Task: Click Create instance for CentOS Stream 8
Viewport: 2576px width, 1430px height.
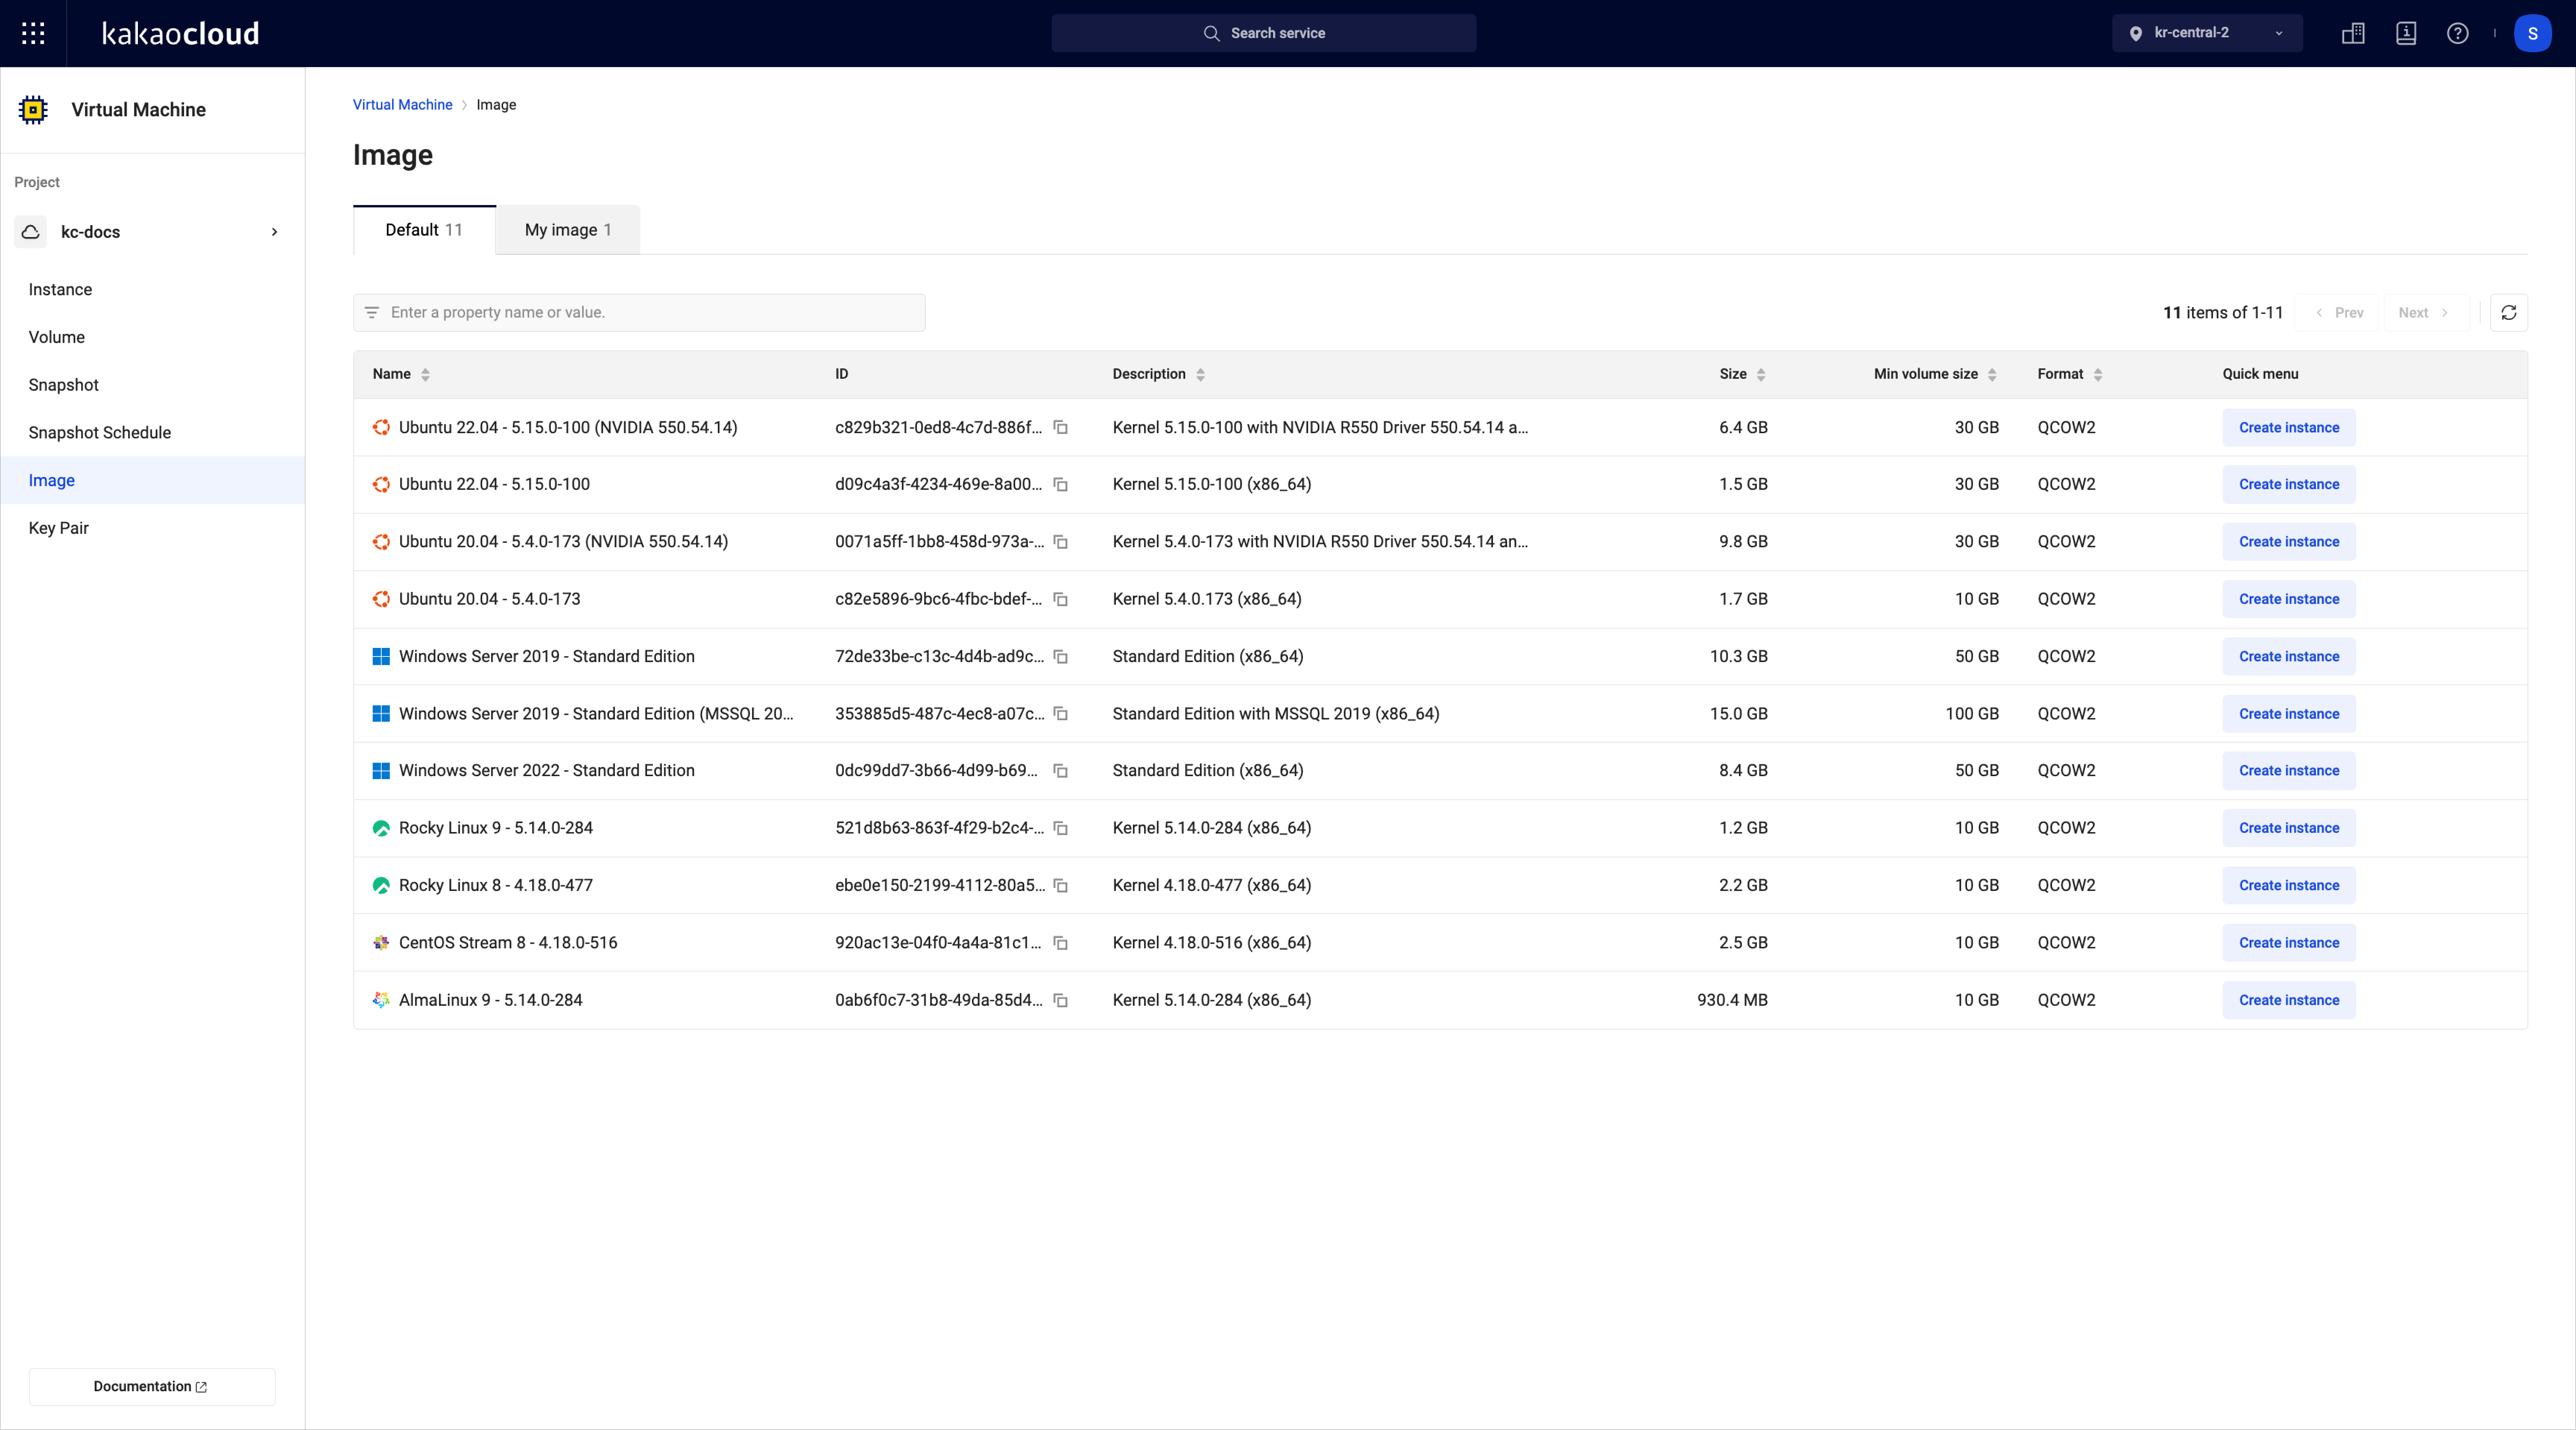Action: pos(2288,942)
